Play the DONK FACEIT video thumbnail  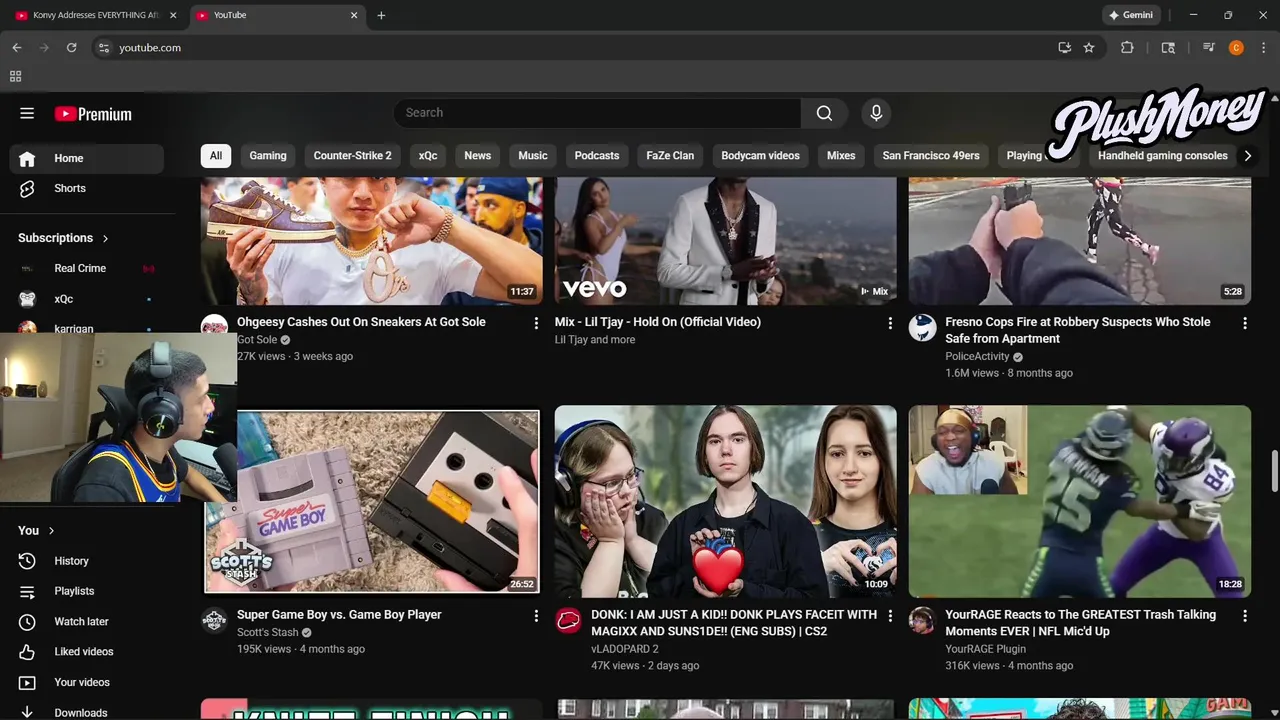click(725, 501)
